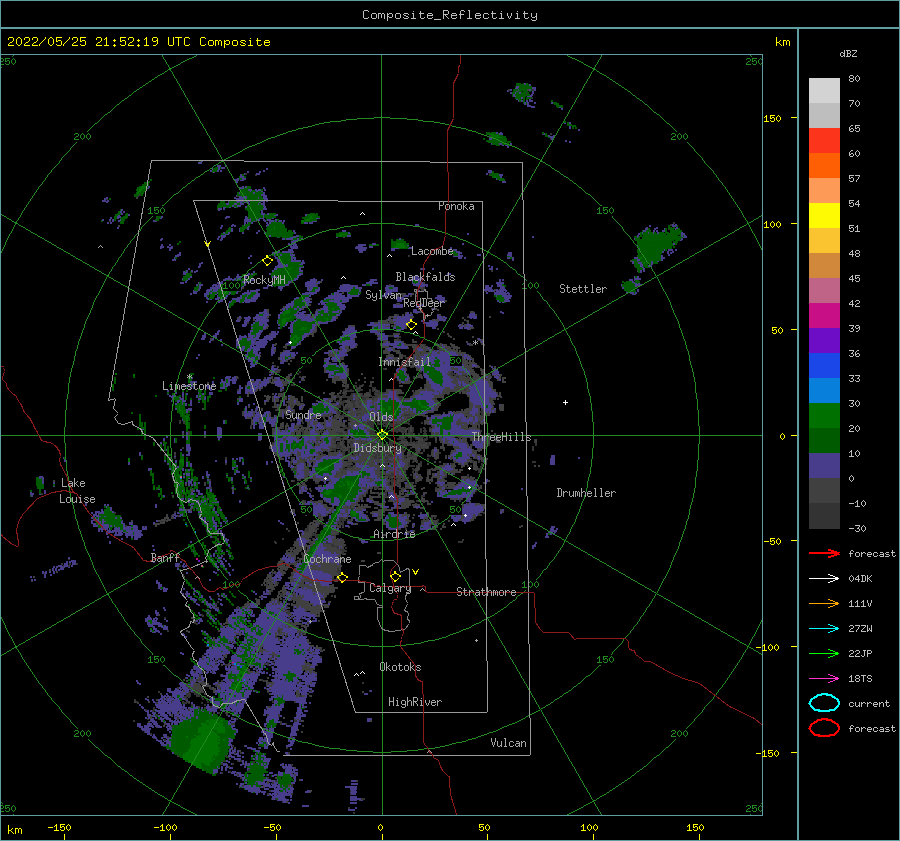Click the Okotoks label

400,667
